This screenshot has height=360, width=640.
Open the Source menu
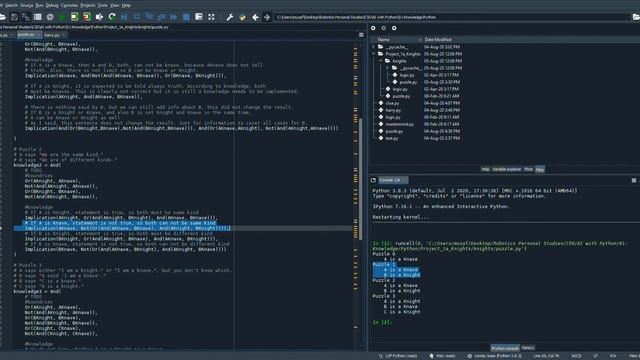[x=27, y=5]
